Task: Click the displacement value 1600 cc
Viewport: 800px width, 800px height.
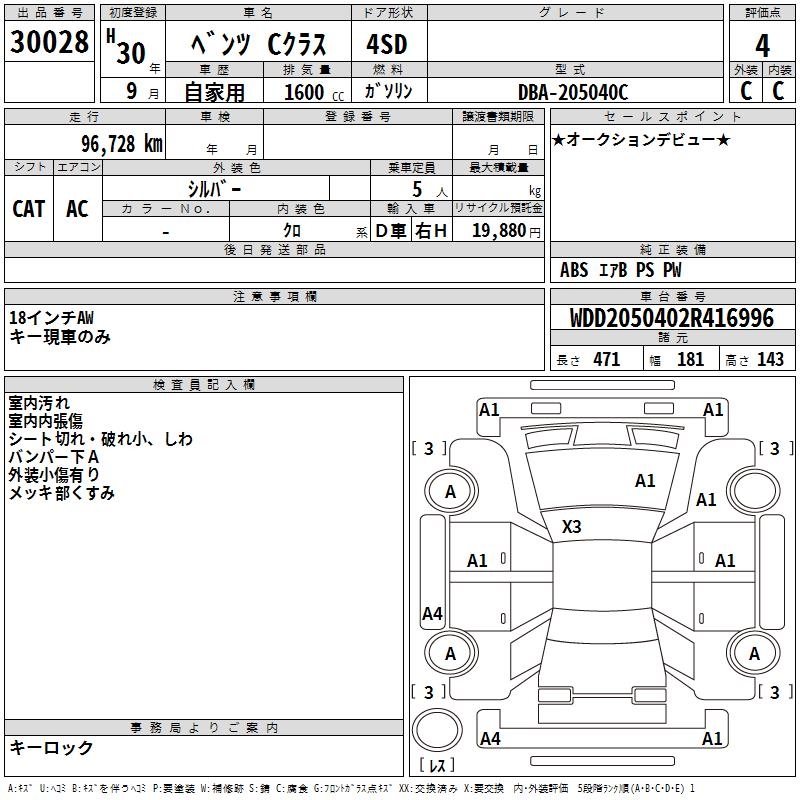Action: click(x=314, y=92)
